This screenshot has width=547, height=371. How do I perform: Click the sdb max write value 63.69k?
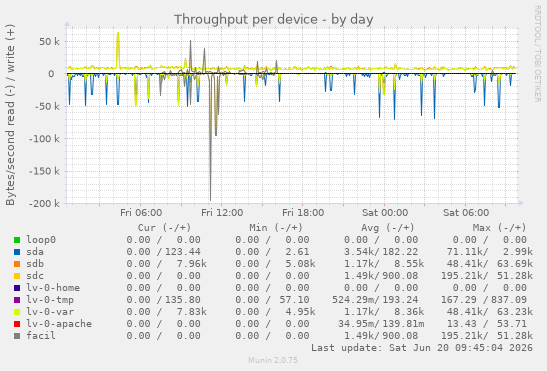click(x=515, y=264)
